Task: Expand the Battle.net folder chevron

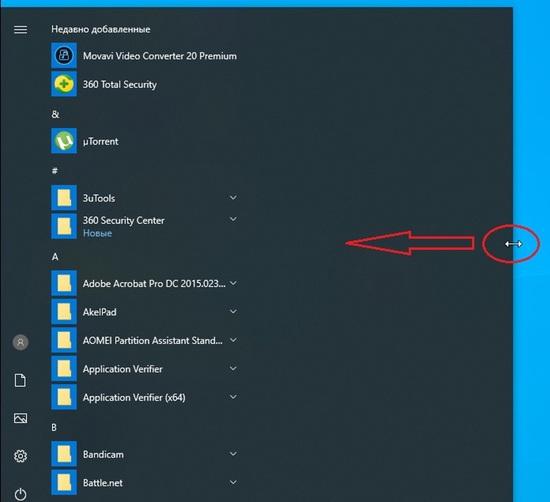Action: coord(233,482)
